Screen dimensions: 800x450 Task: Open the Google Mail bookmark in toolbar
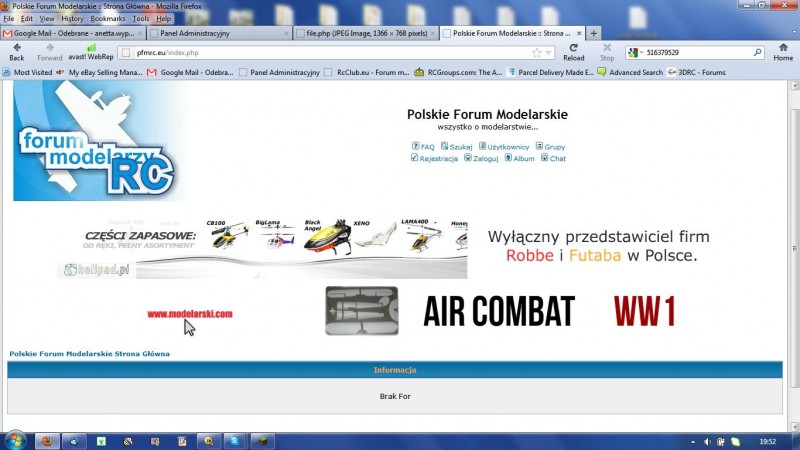[190, 72]
